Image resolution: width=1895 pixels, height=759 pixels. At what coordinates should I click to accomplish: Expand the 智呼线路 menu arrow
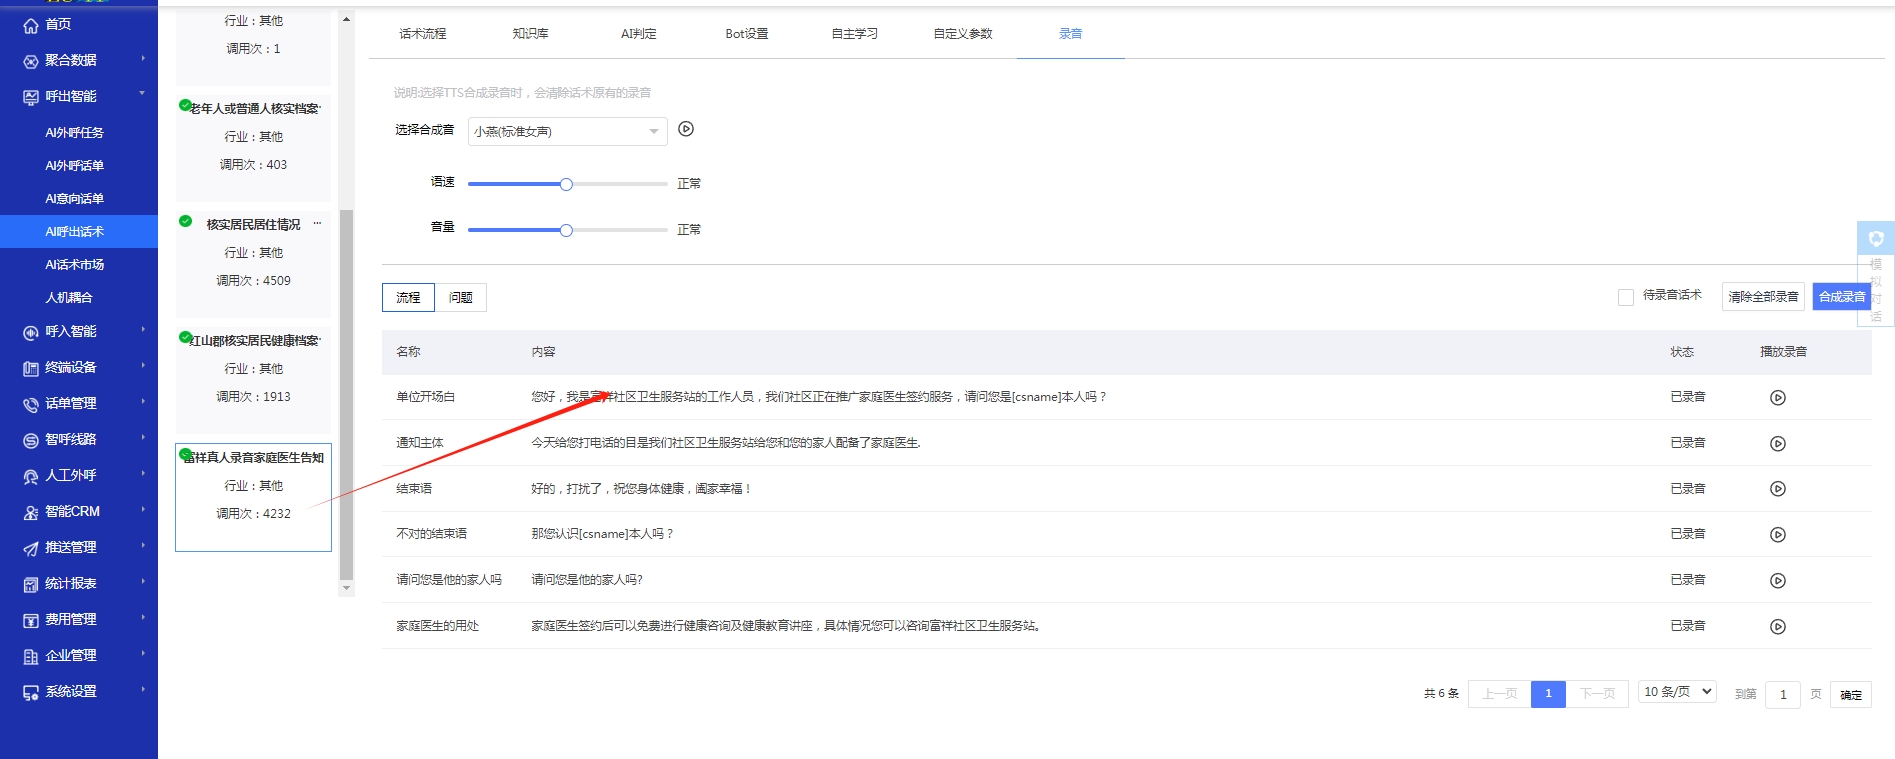[x=143, y=437]
